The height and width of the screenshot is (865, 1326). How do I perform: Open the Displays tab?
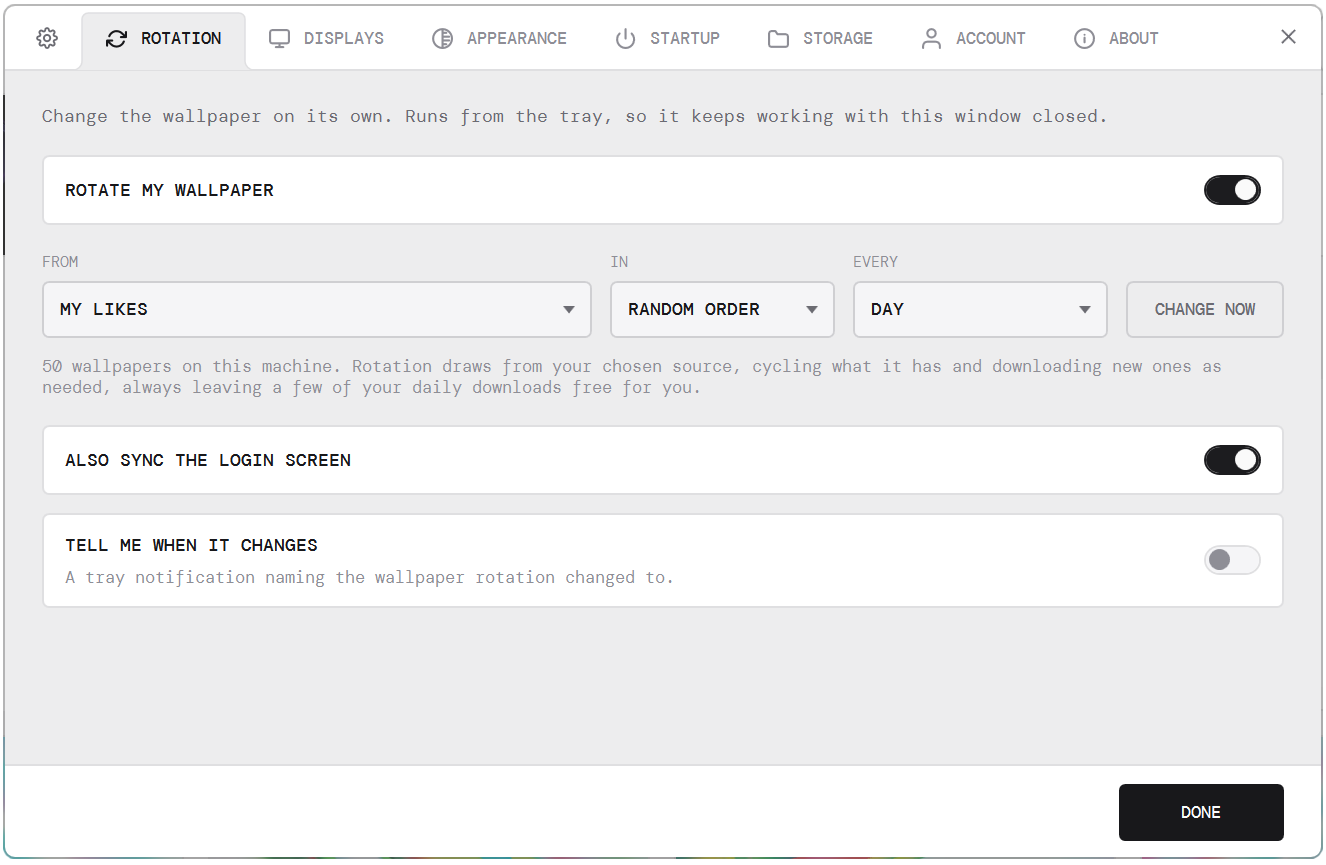click(327, 38)
